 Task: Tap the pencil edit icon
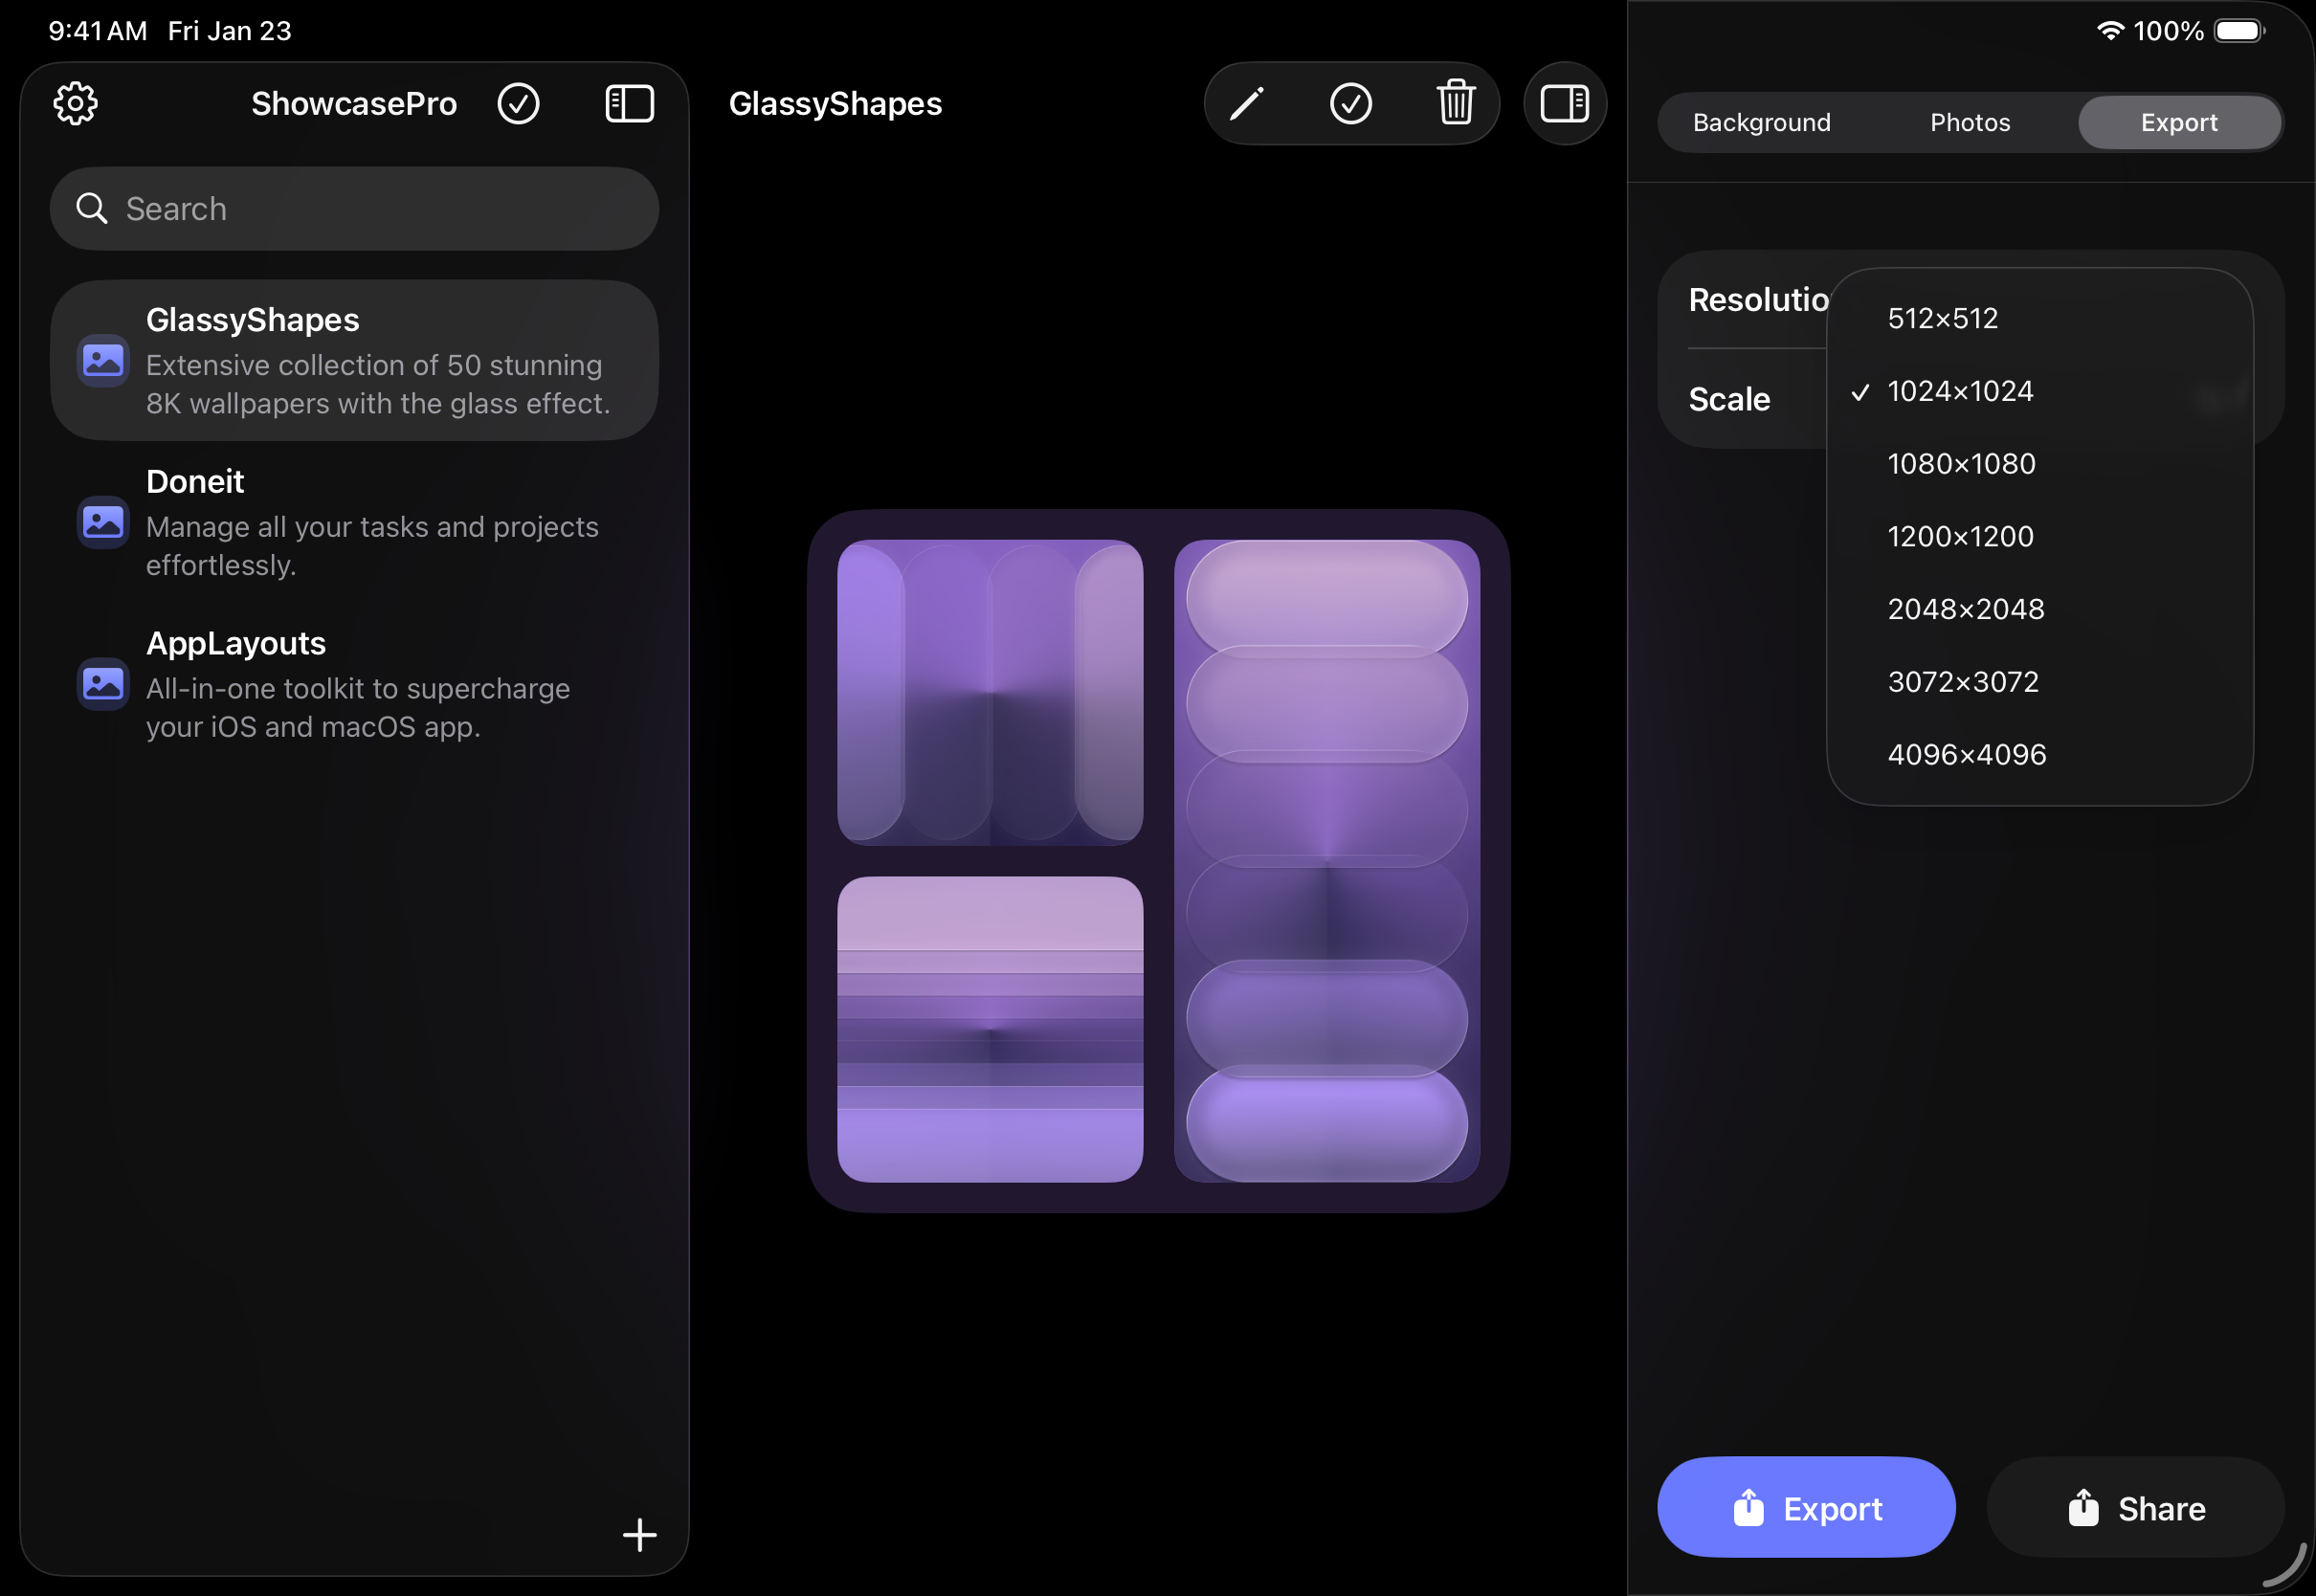click(1246, 104)
